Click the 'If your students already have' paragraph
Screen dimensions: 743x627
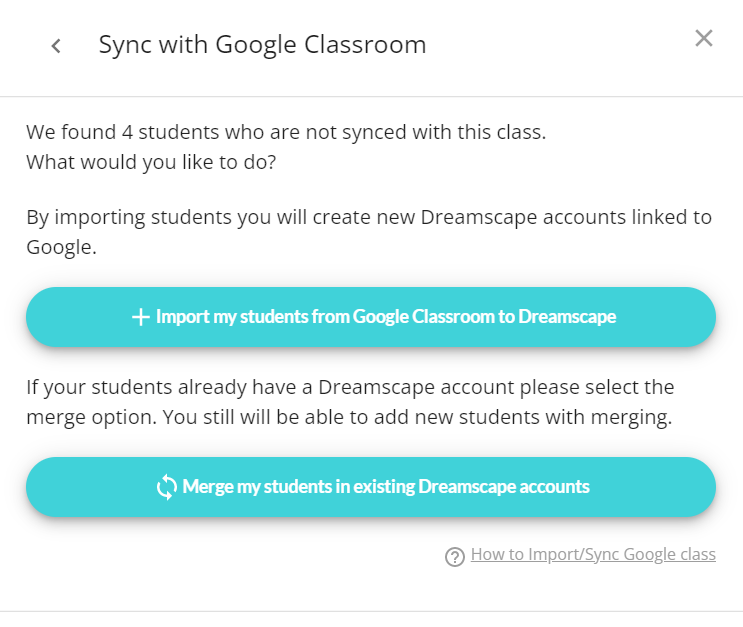tap(350, 402)
